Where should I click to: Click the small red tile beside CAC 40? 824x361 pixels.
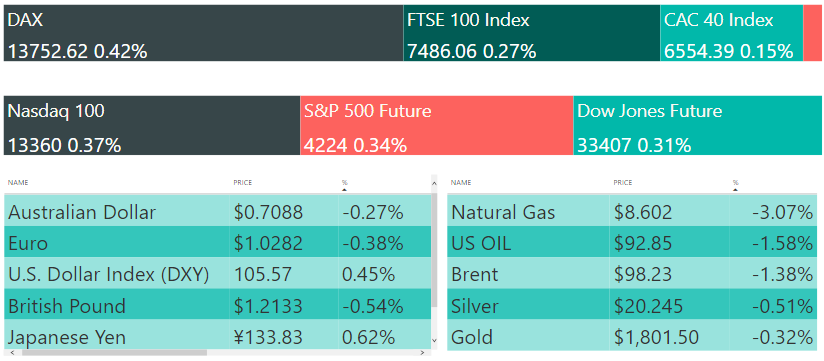(x=812, y=33)
